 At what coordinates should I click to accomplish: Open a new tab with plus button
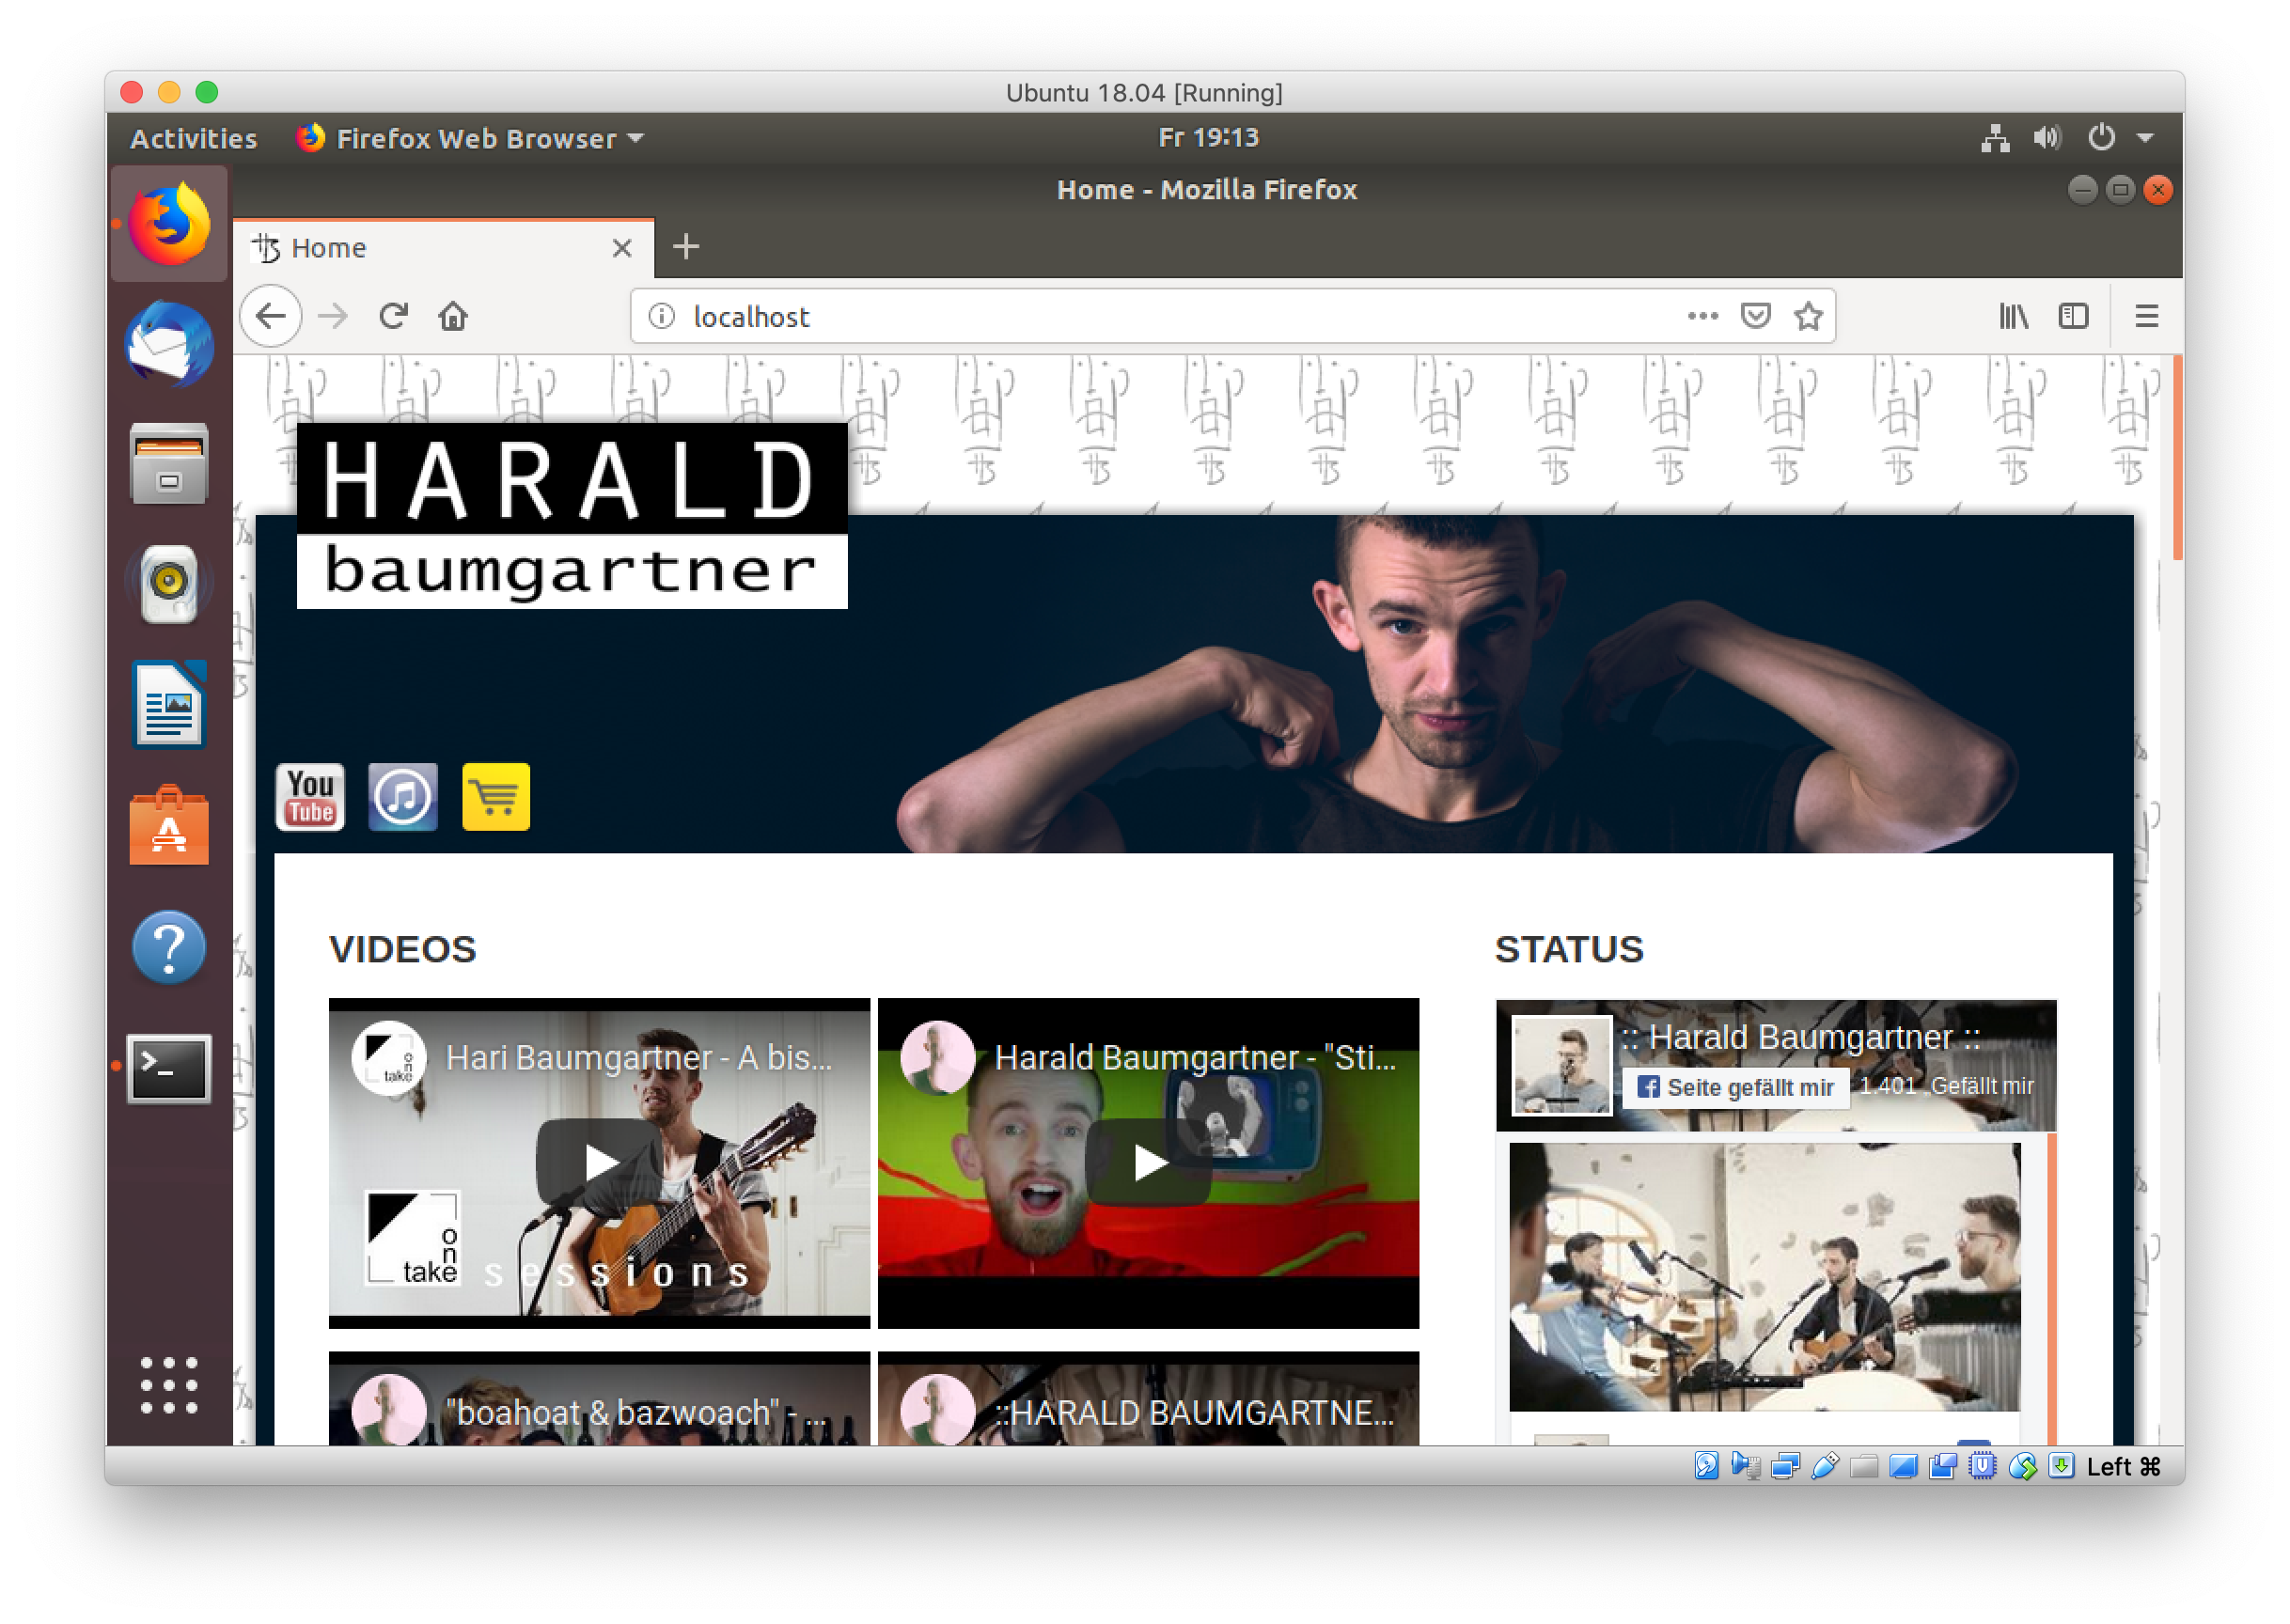point(686,247)
